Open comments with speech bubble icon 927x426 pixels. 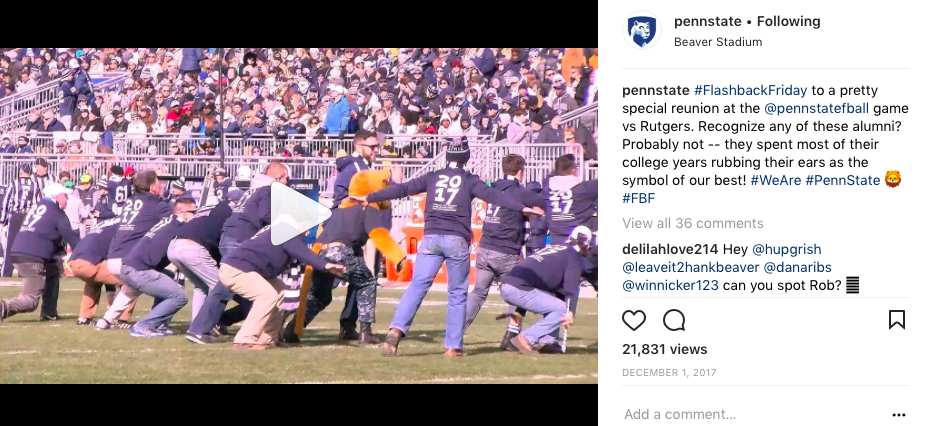[x=674, y=320]
